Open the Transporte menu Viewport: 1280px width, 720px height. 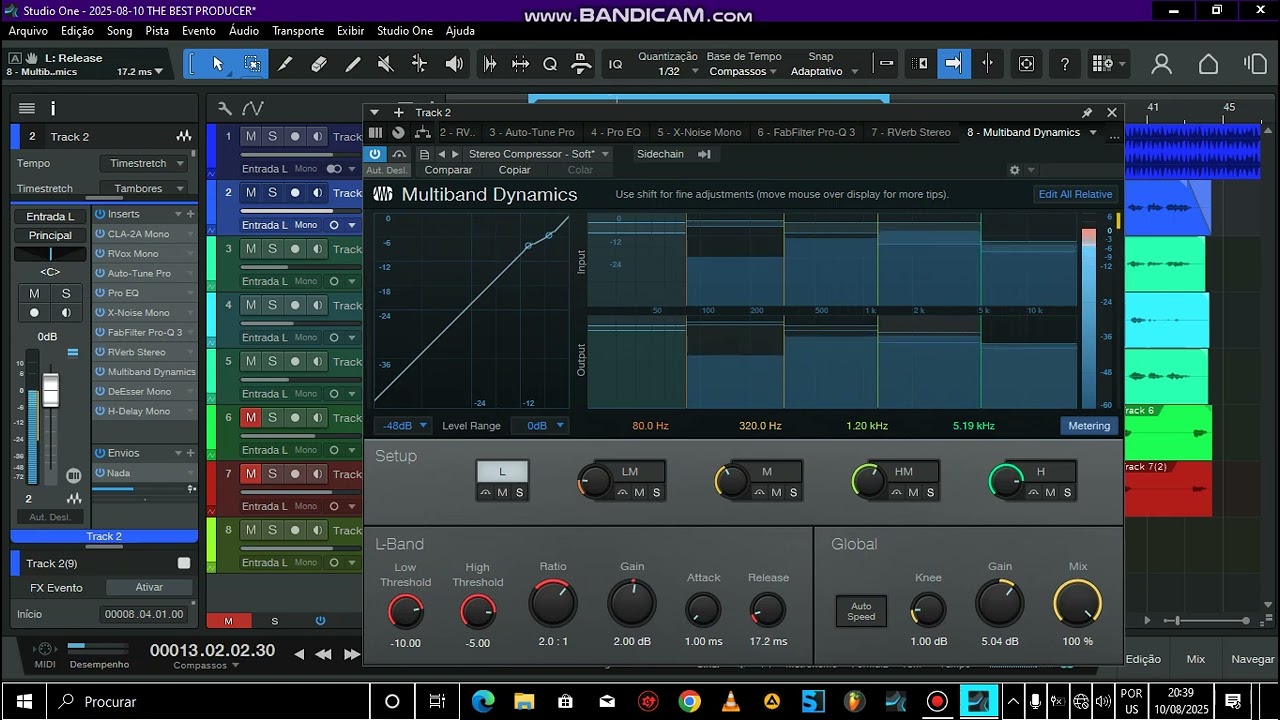click(x=298, y=31)
